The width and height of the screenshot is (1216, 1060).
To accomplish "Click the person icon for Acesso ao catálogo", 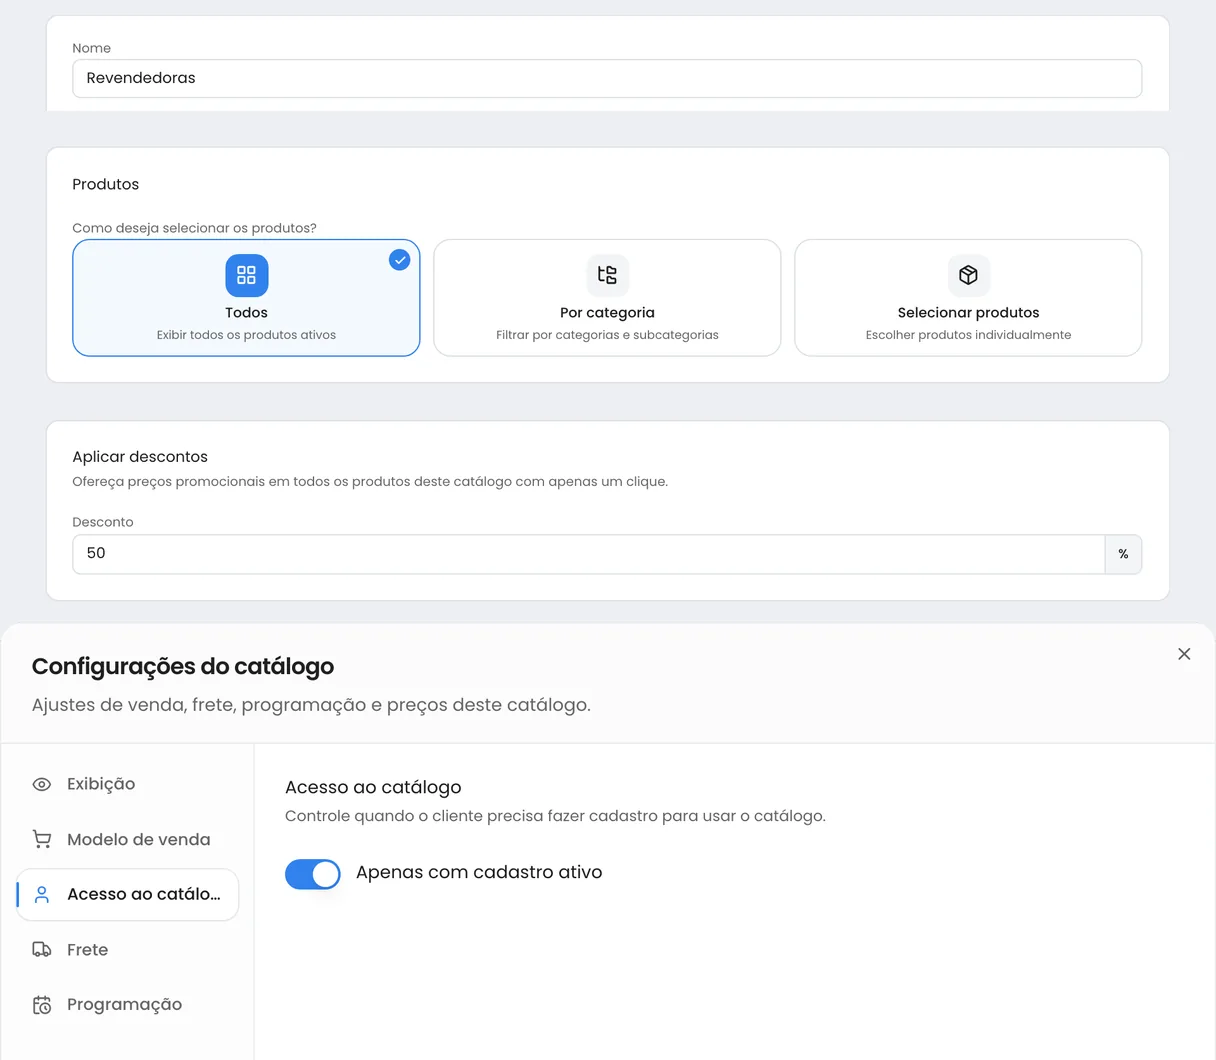I will (42, 895).
